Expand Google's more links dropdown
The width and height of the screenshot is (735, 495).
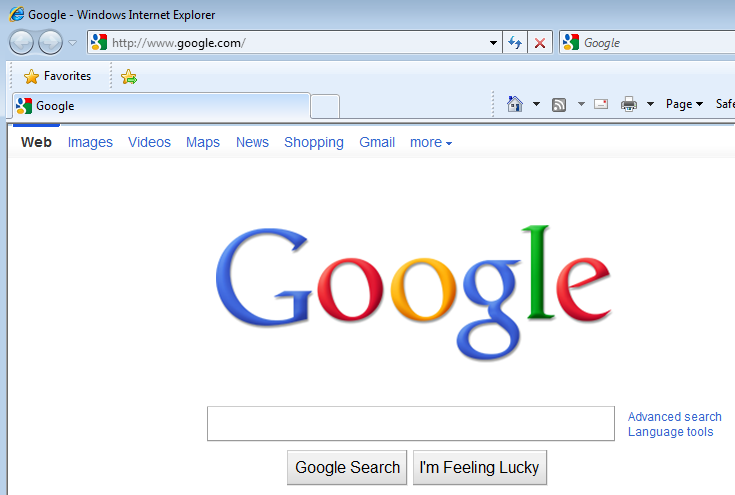(x=431, y=142)
